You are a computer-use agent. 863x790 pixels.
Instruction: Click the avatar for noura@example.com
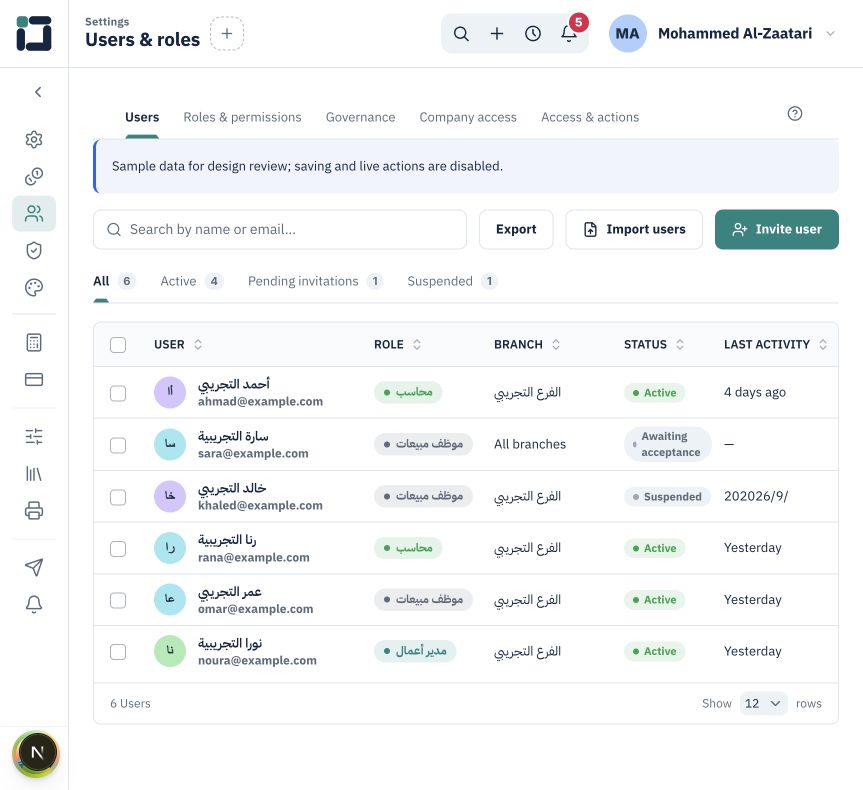click(x=170, y=651)
